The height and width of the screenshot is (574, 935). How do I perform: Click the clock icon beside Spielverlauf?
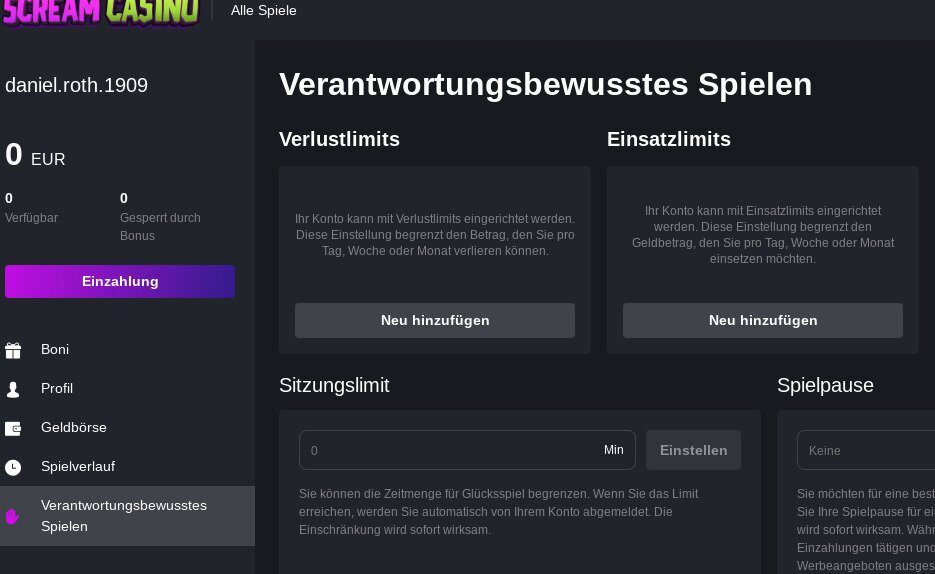point(13,467)
